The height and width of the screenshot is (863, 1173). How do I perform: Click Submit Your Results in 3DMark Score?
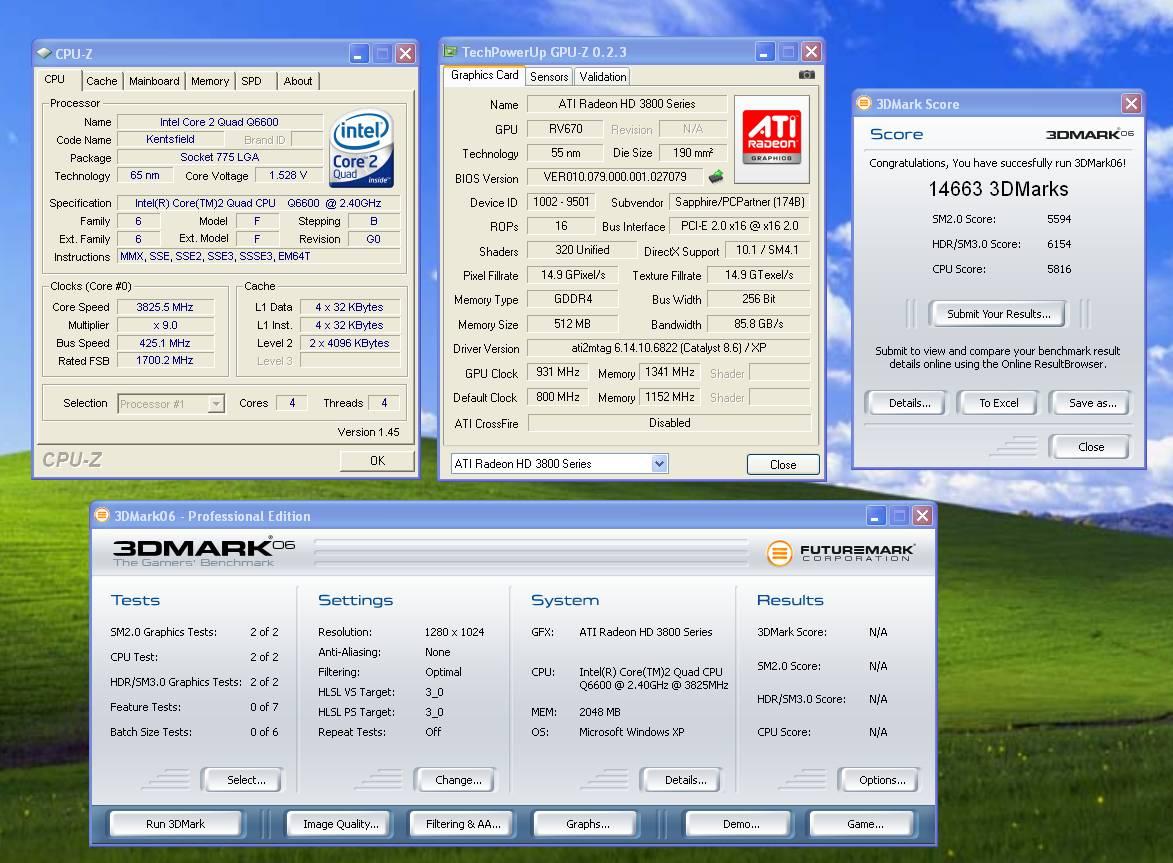pos(999,314)
